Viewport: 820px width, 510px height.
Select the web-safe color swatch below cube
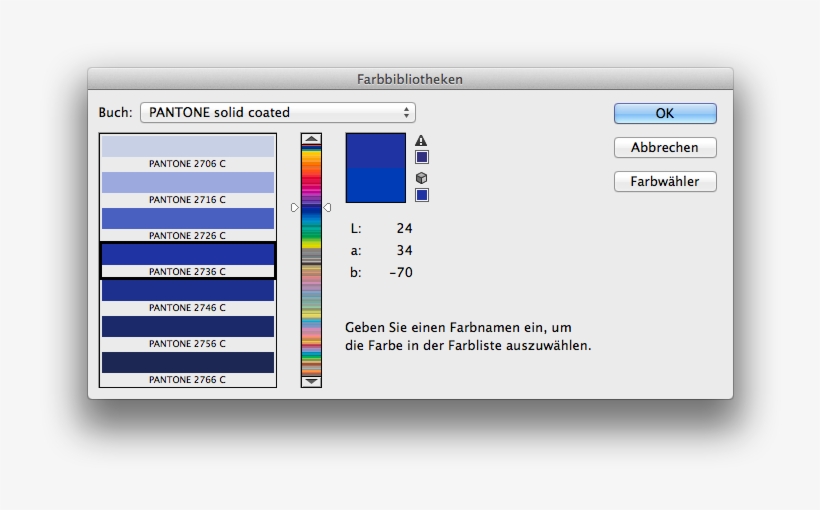[422, 195]
